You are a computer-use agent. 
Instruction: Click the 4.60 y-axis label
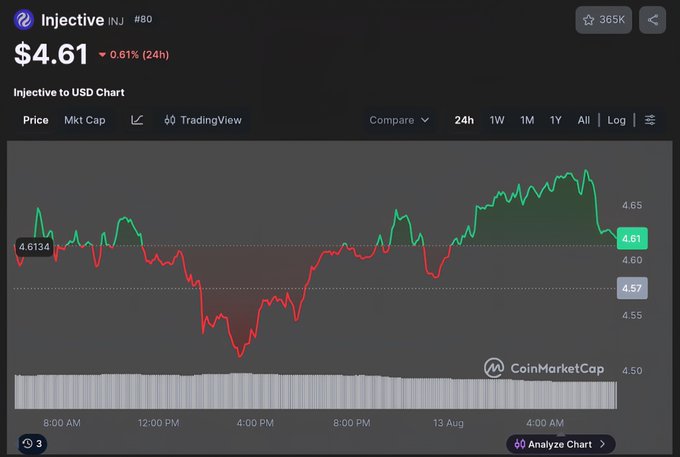pos(632,260)
